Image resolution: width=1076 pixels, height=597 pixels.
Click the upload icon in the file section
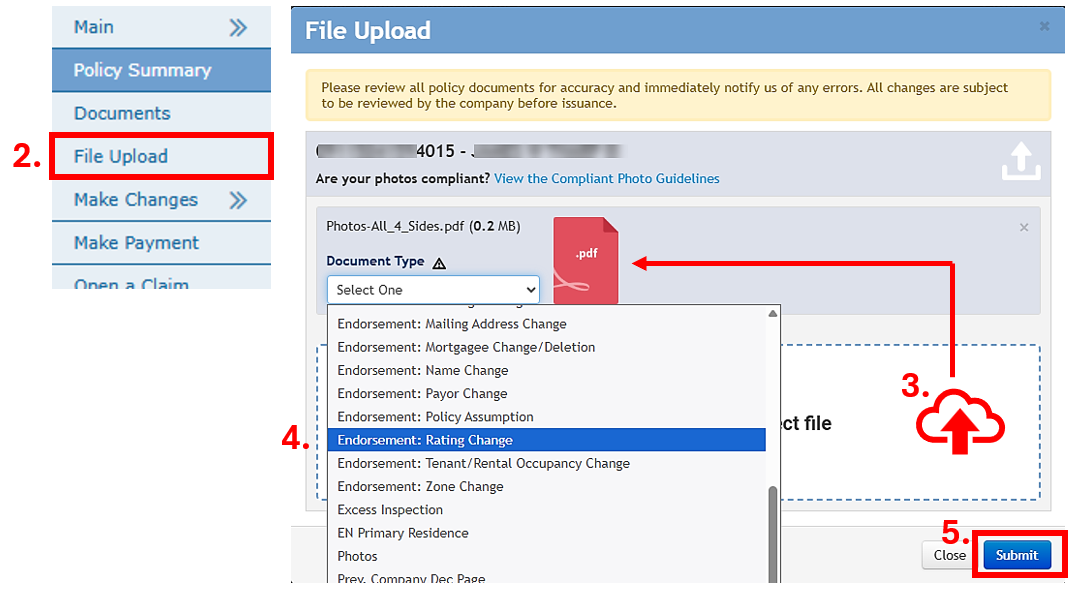tap(1021, 161)
